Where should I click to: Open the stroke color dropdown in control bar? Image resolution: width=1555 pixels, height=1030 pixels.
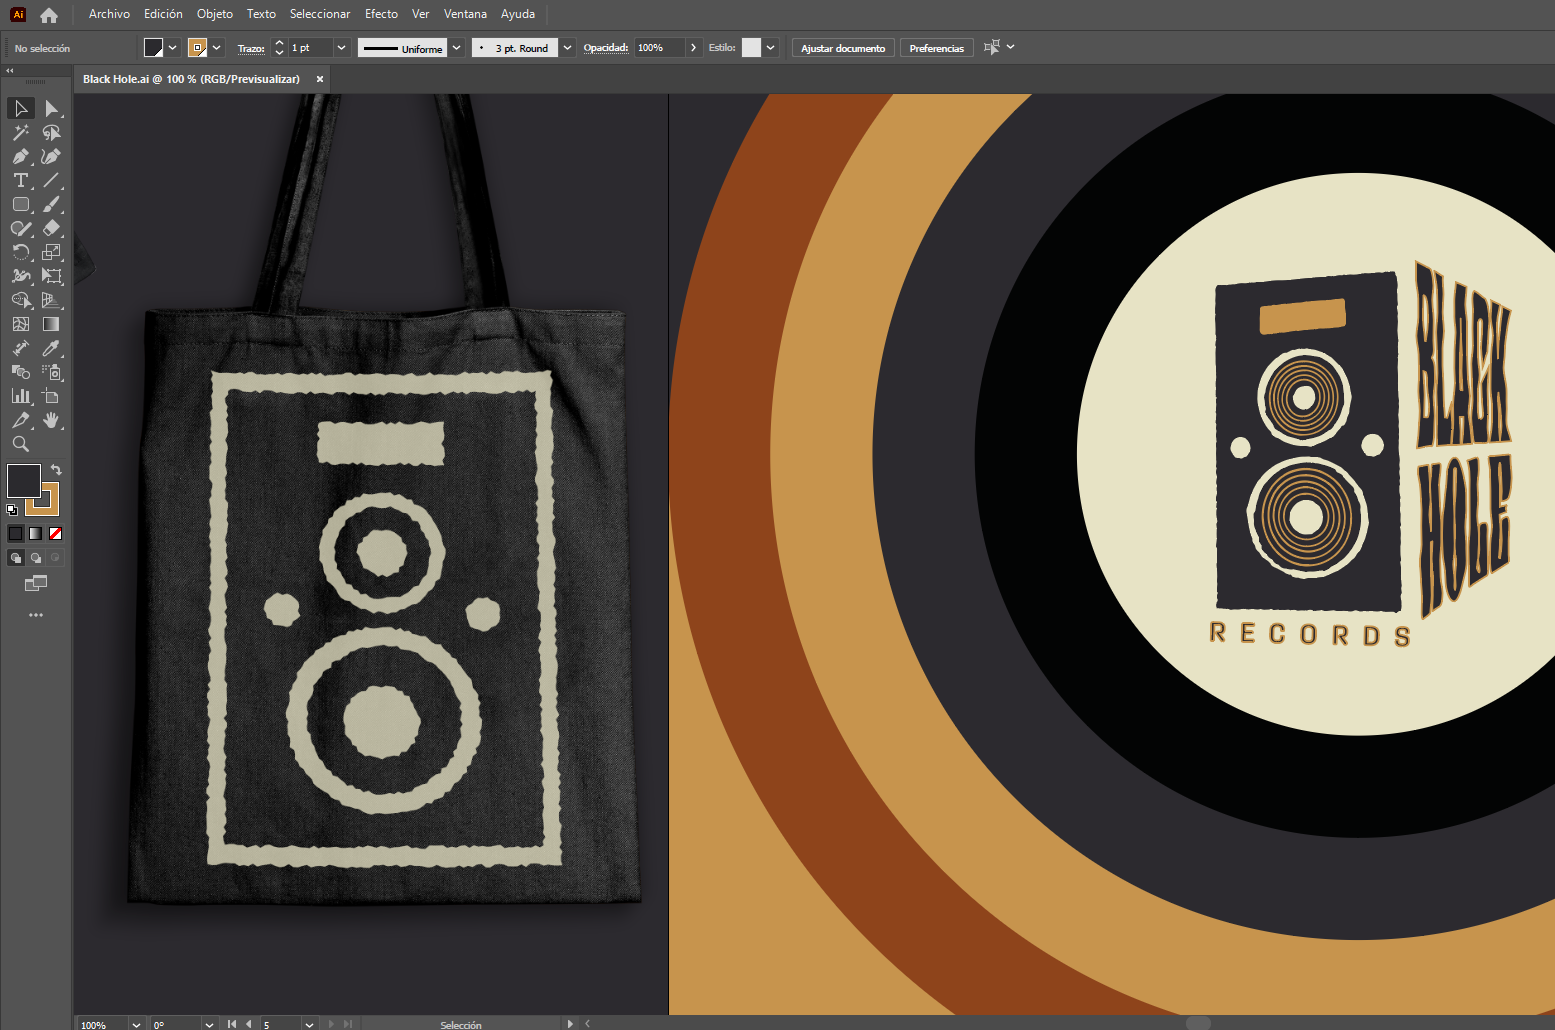217,48
